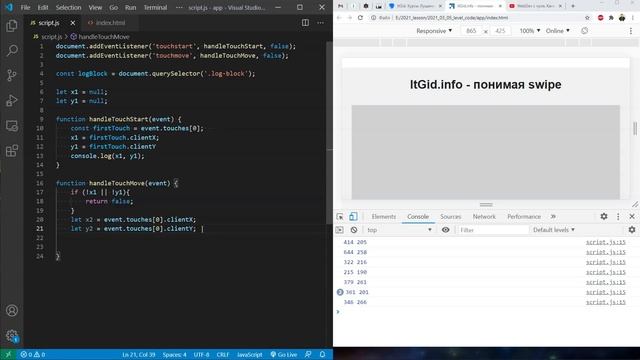
Task: Switch to the Network tab in DevTools
Action: pyautogui.click(x=484, y=217)
